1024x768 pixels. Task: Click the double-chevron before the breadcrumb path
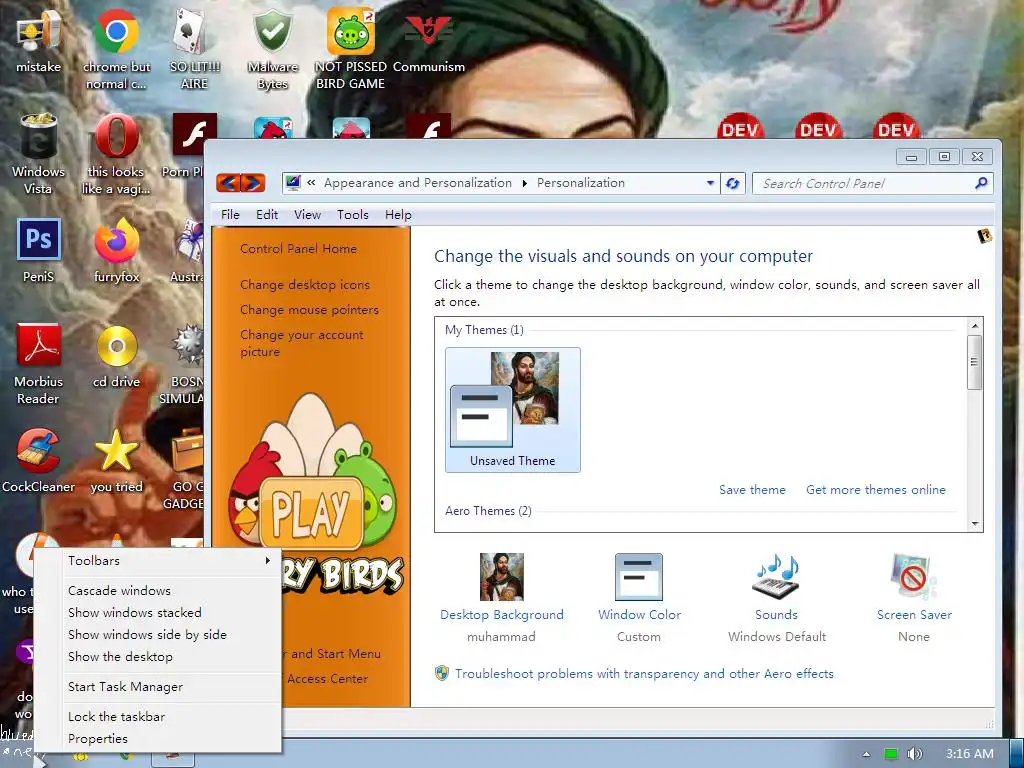[311, 183]
